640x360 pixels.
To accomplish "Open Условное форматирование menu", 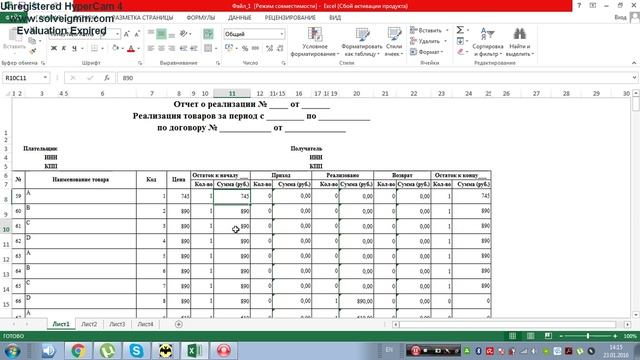I will coord(315,42).
